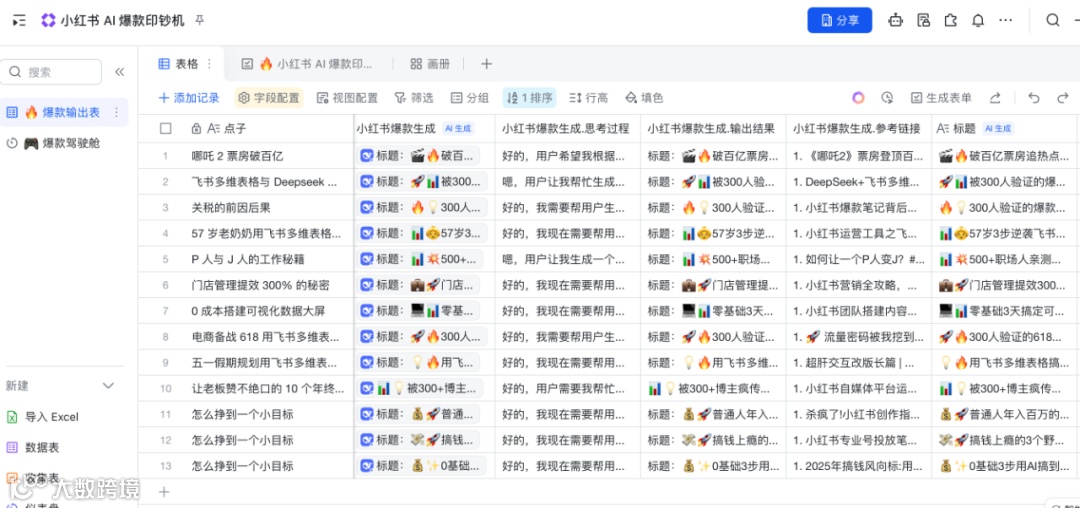
Task: Undo the last action
Action: click(1034, 98)
